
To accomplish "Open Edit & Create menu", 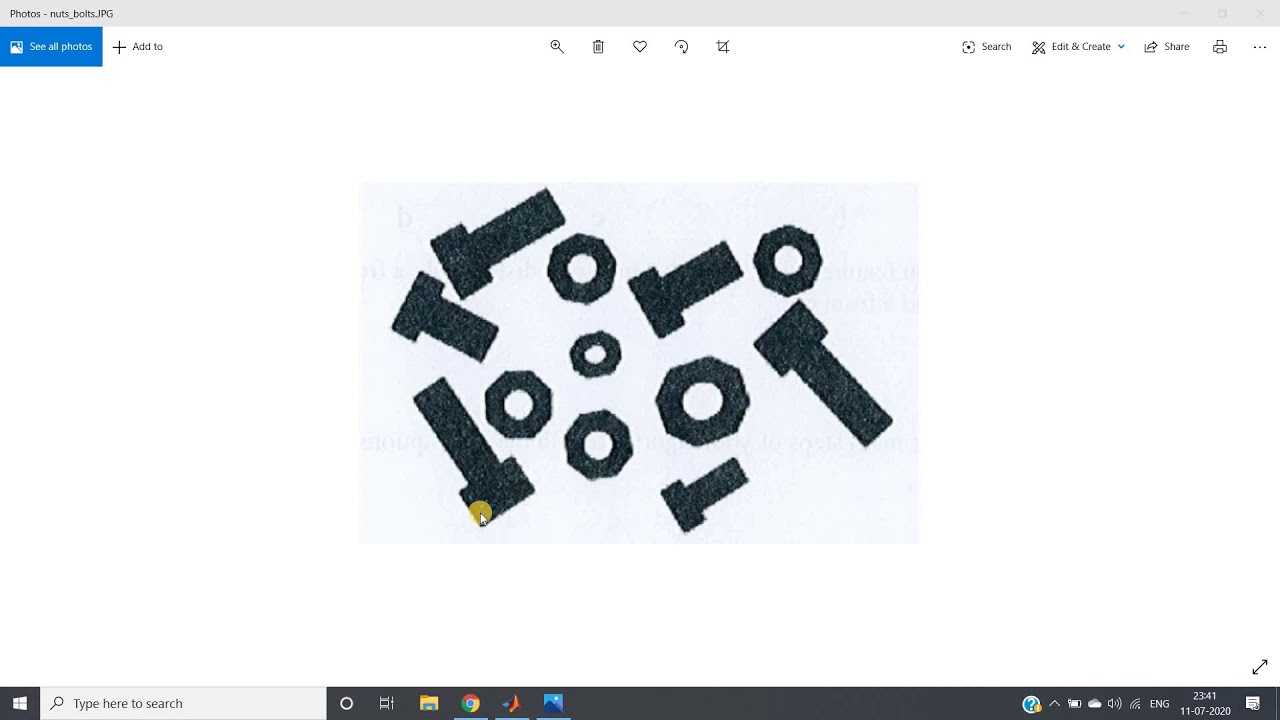I will pos(1078,47).
